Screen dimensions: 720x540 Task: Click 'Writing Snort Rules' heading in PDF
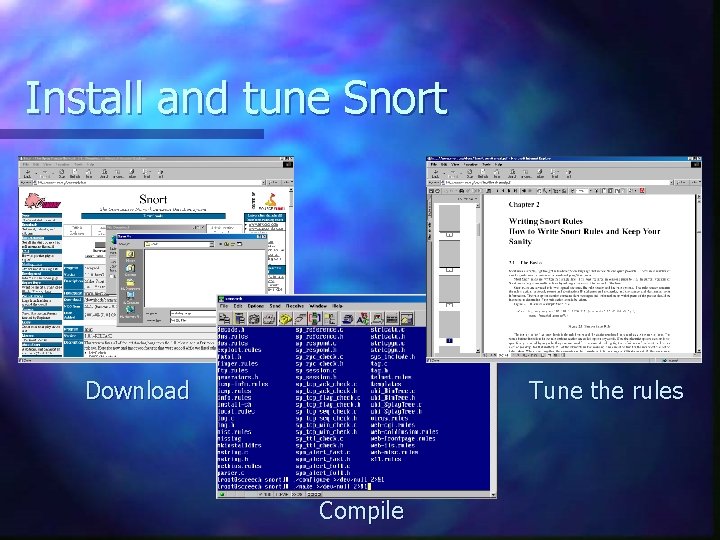point(546,221)
